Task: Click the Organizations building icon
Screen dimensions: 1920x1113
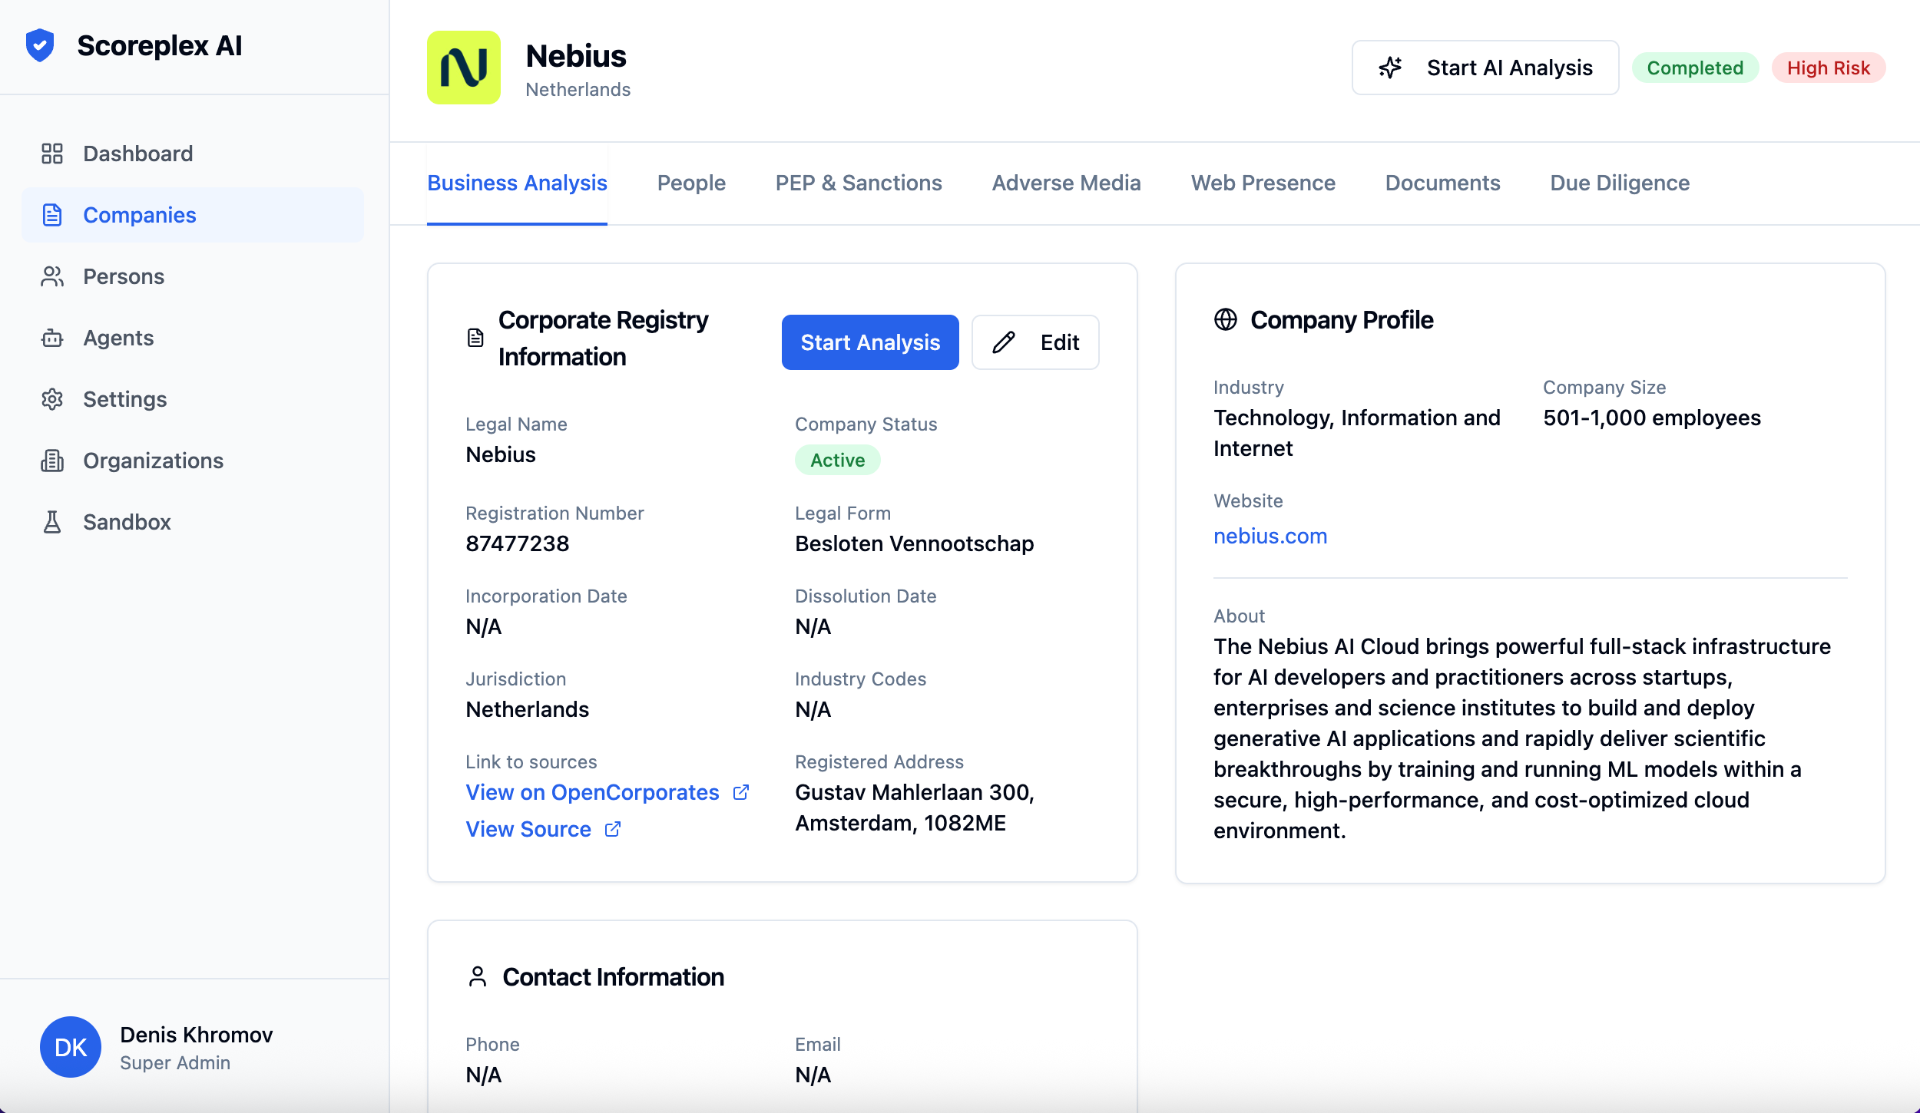Action: click(x=52, y=460)
